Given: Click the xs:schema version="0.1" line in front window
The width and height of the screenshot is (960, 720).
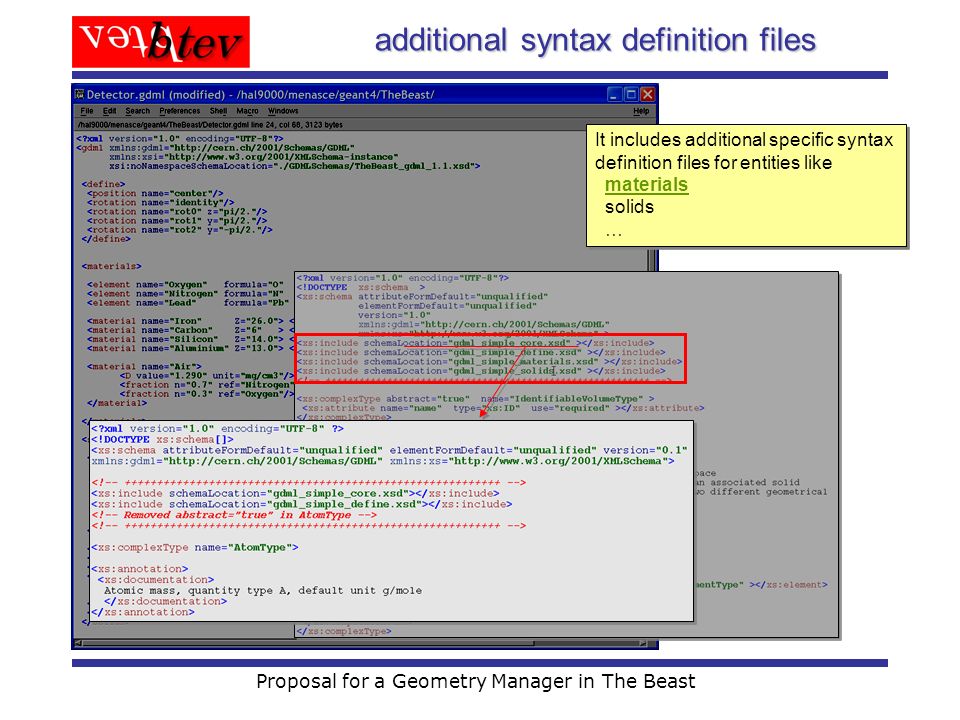Looking at the screenshot, I should point(389,450).
